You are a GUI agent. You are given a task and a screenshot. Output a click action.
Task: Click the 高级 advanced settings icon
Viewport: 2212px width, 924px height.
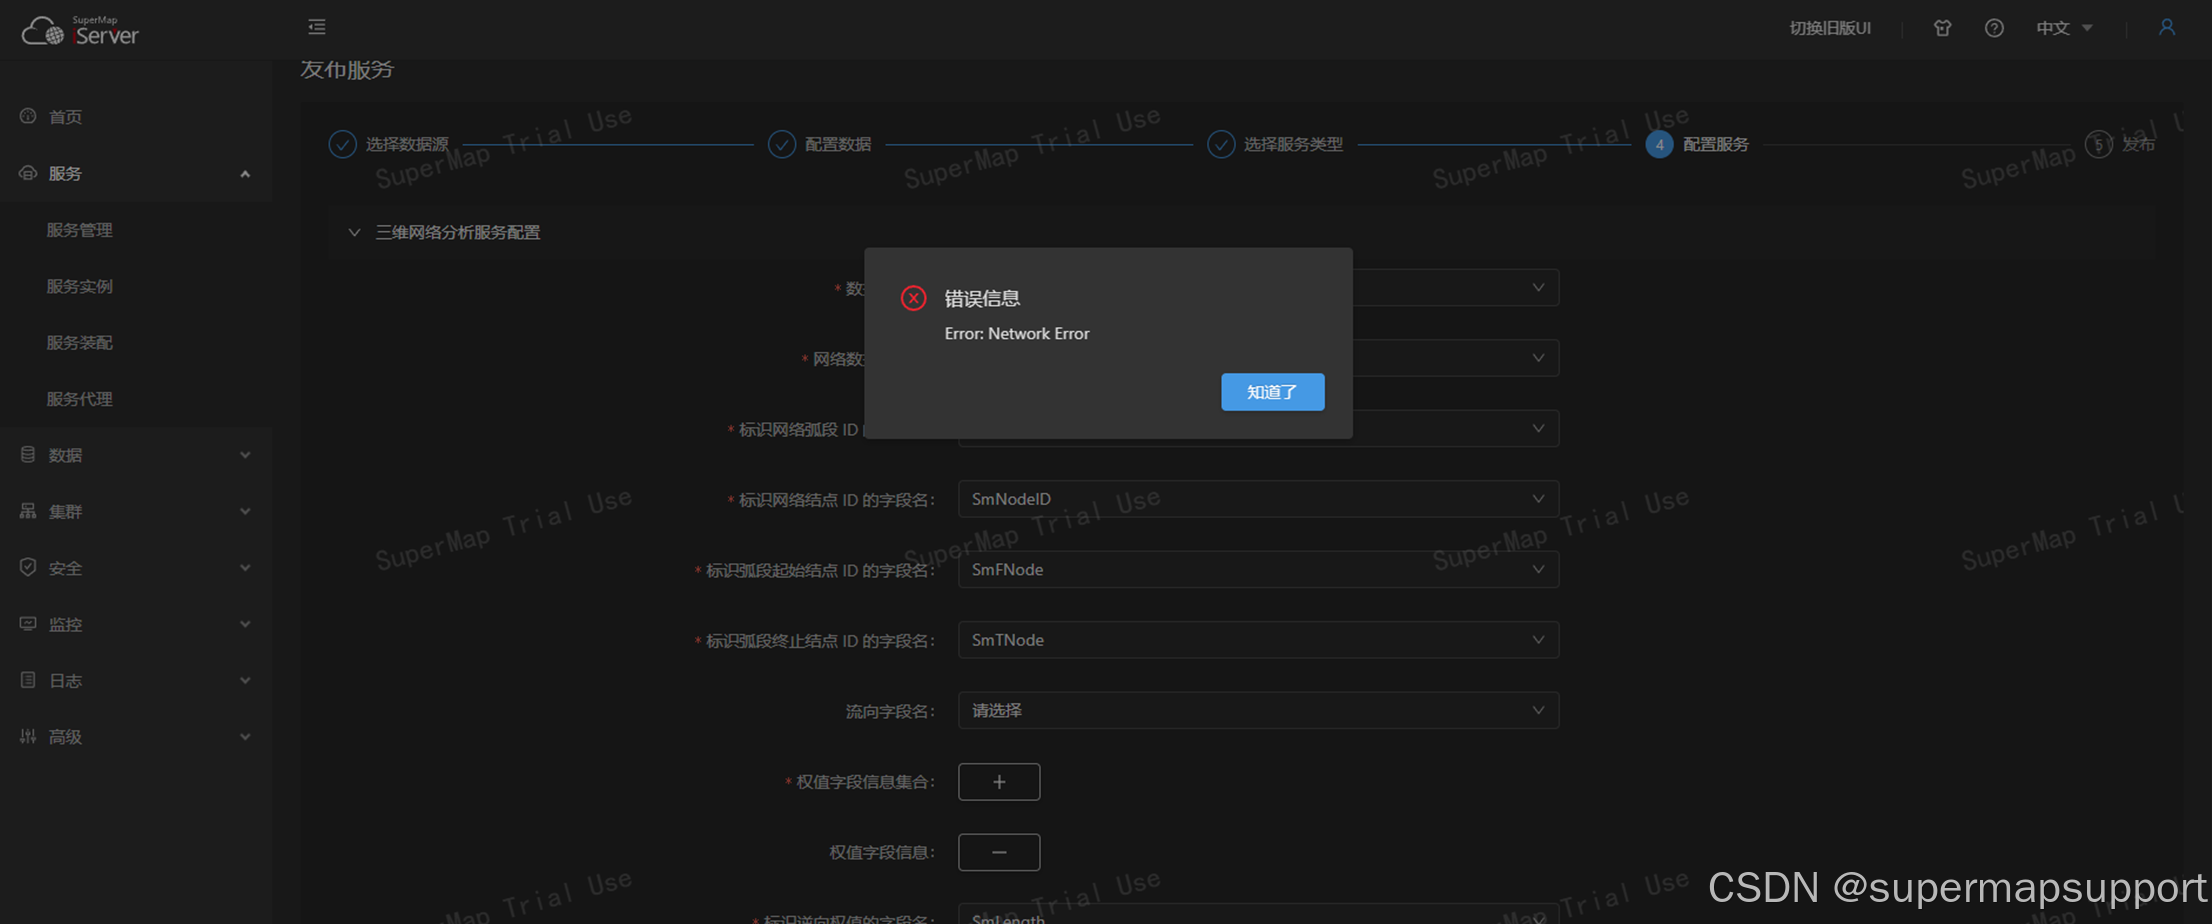27,736
